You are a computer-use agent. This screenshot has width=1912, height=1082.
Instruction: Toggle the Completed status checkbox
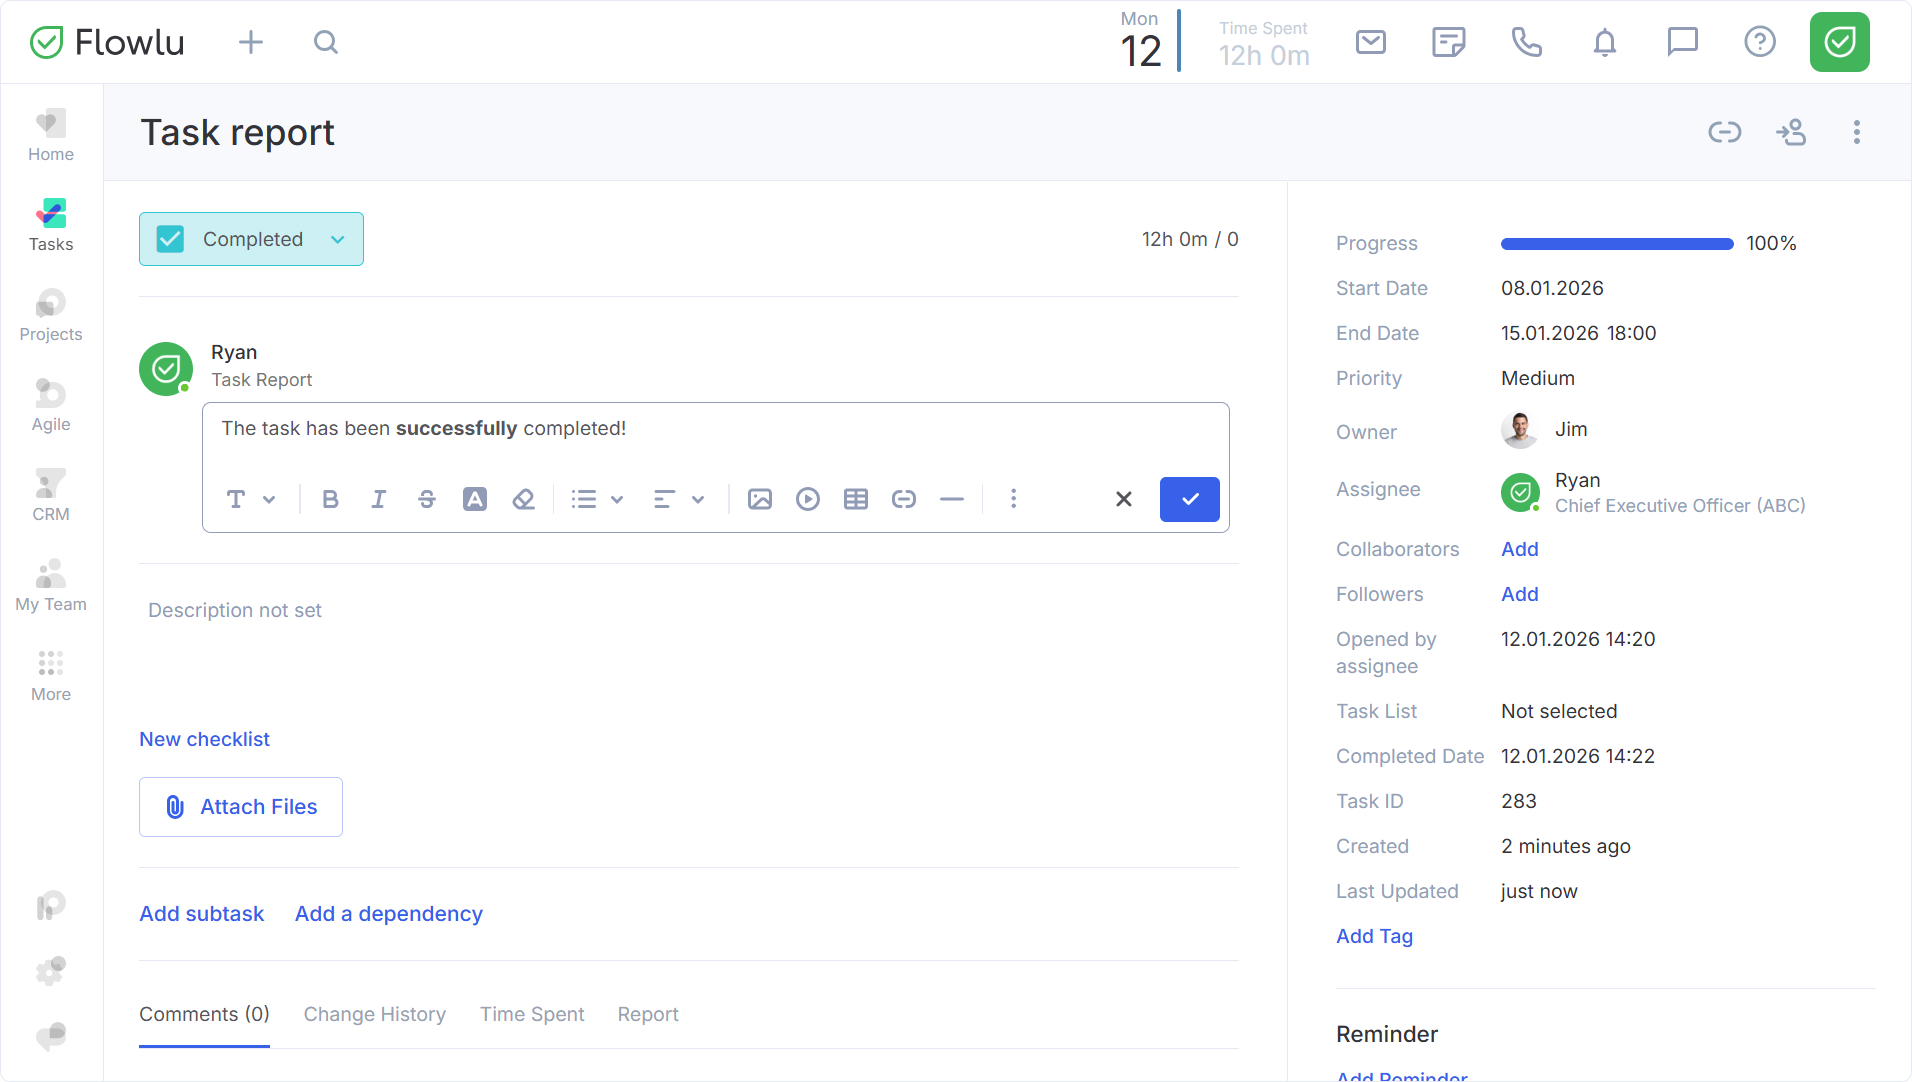(x=171, y=239)
